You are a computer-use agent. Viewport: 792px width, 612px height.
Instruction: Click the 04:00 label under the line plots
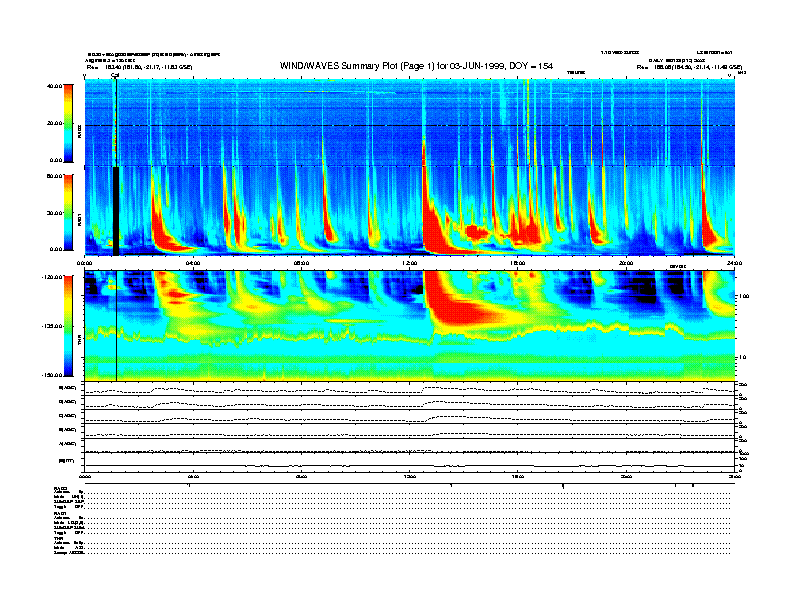193,476
